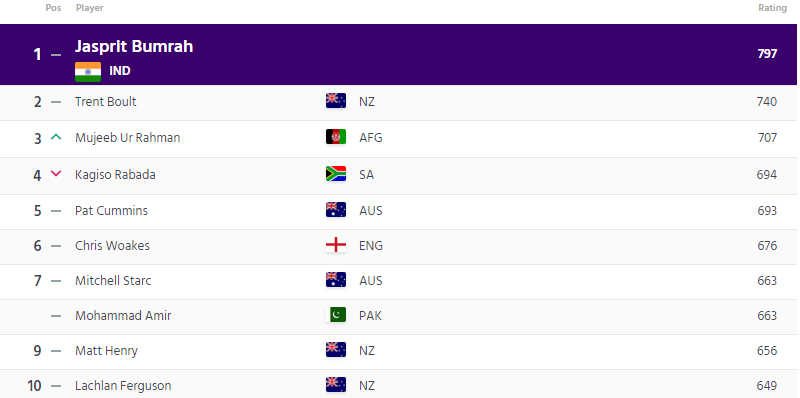
Task: Click the AUS country code beside Mitchell Starc
Action: point(370,281)
